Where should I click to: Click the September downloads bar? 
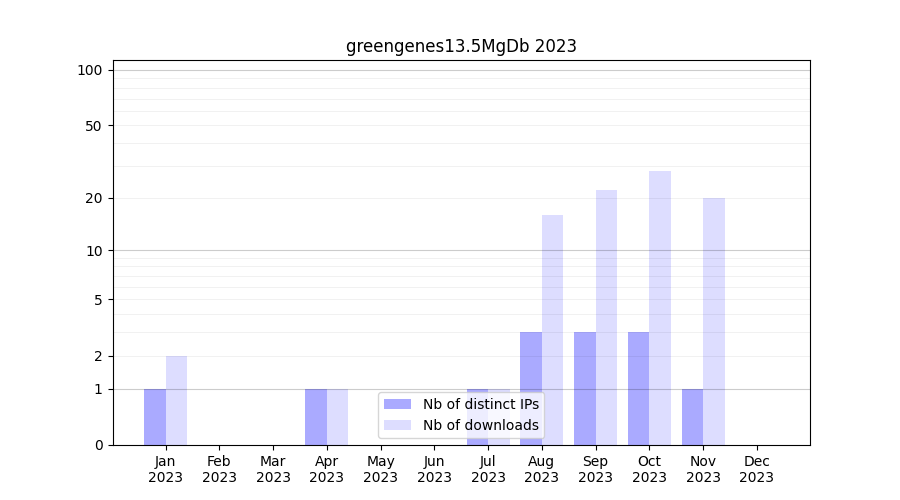point(606,317)
